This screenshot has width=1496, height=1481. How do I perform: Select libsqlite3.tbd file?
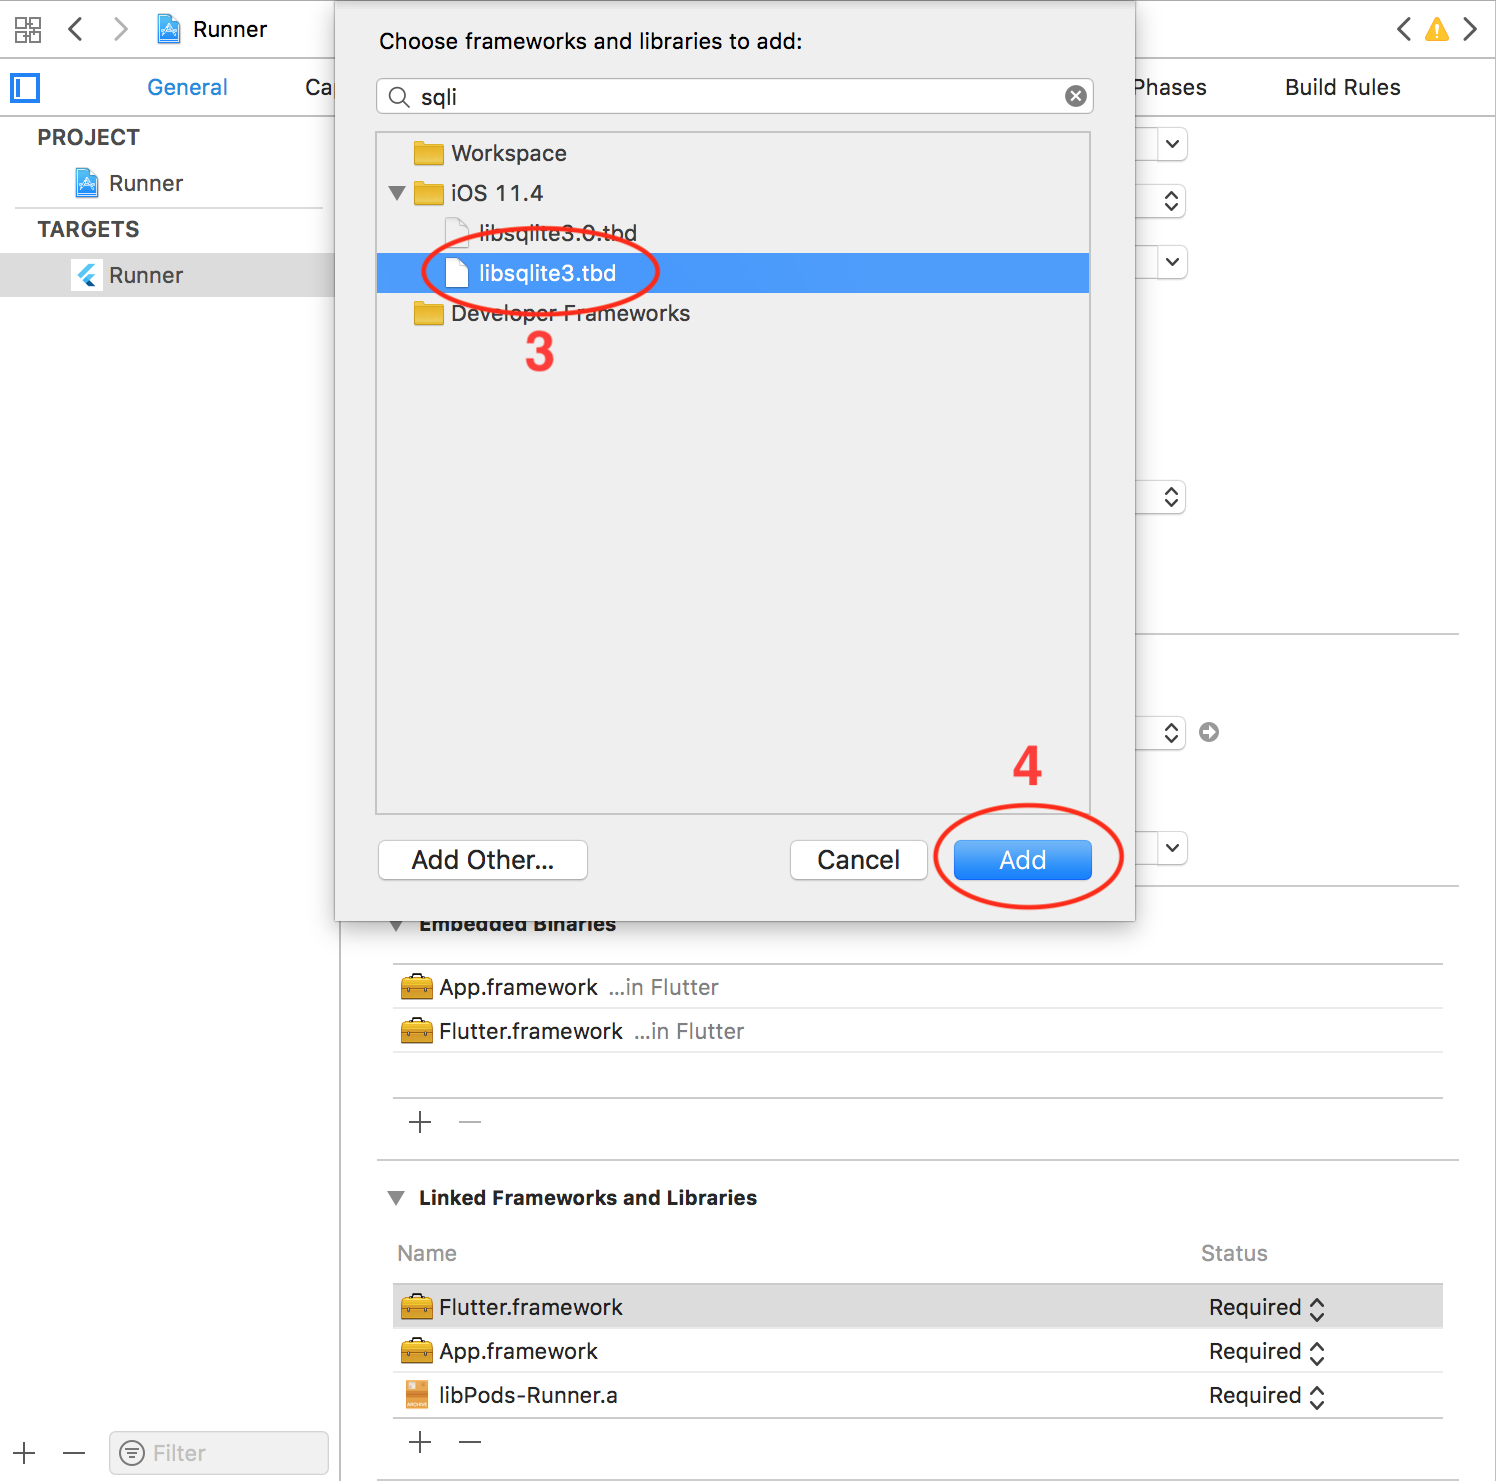click(x=733, y=273)
